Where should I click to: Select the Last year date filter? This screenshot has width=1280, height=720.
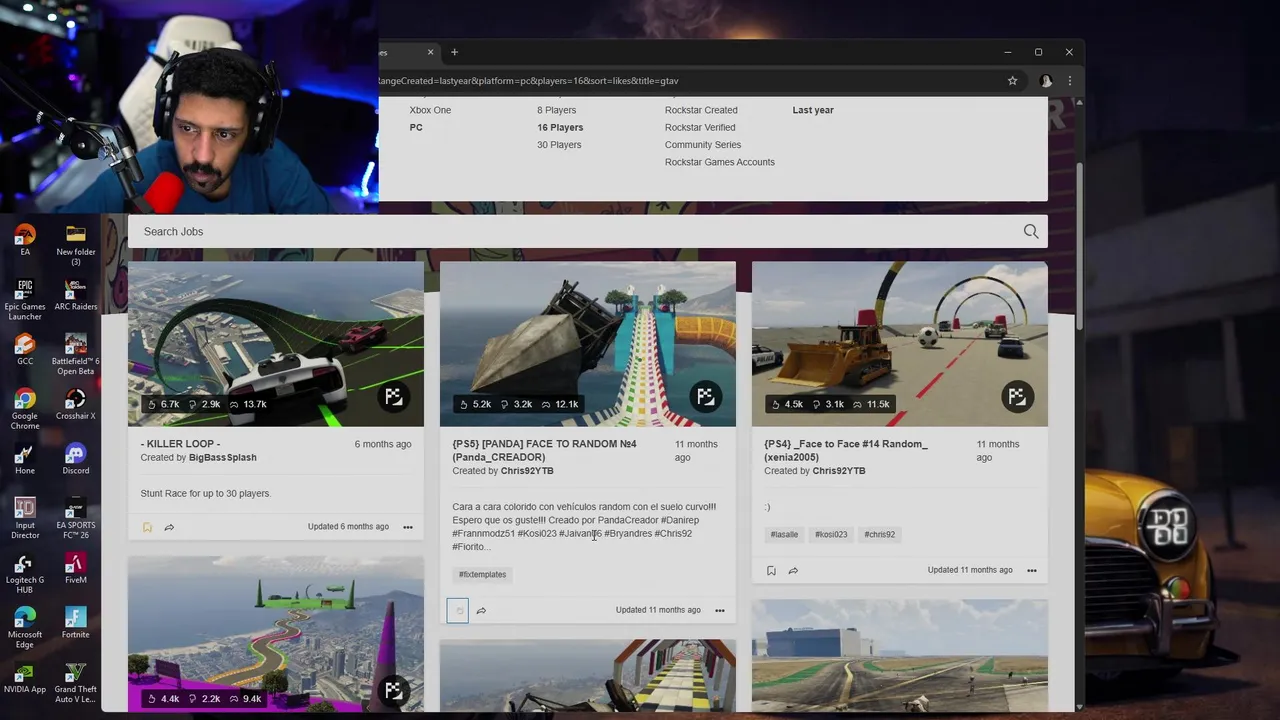click(813, 110)
